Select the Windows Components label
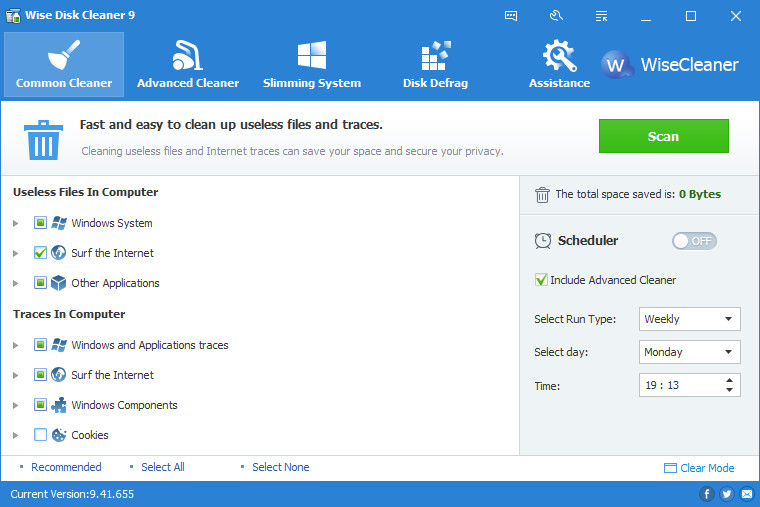Image resolution: width=760 pixels, height=507 pixels. (125, 405)
